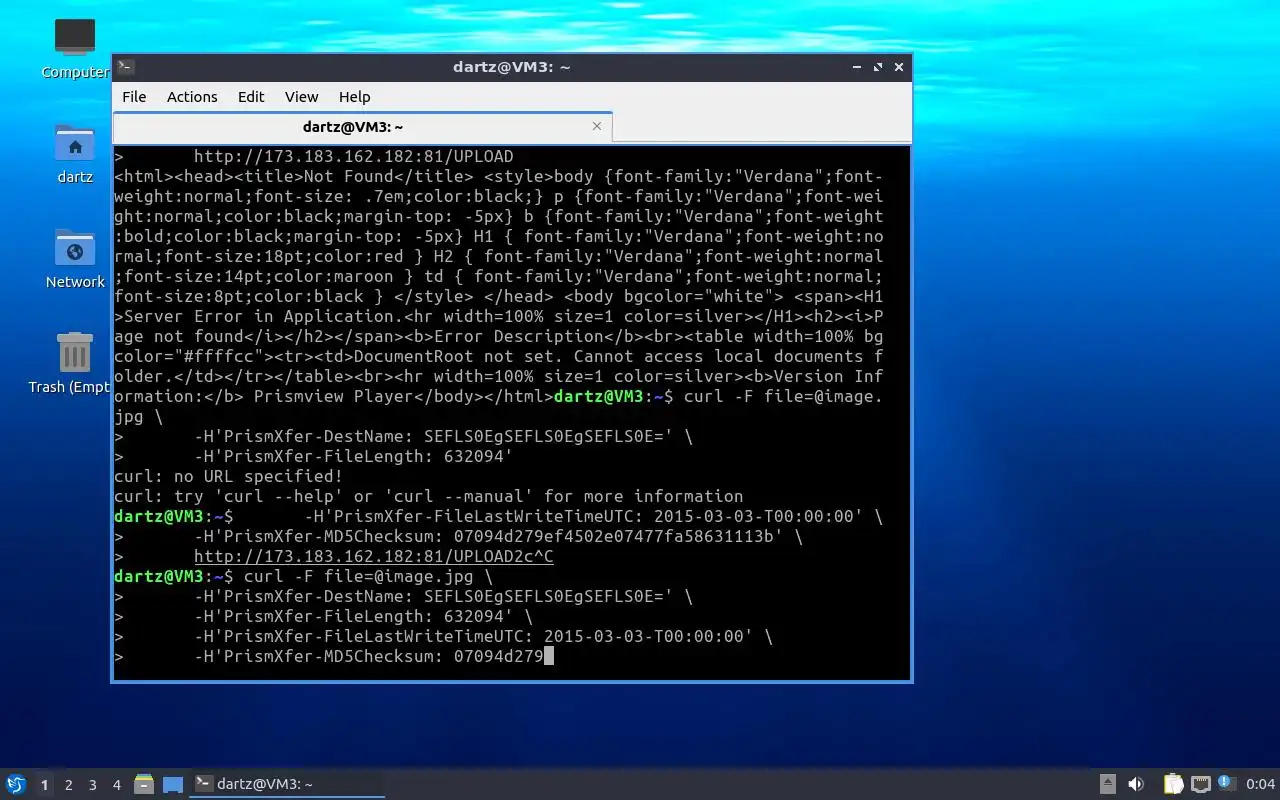
Task: Open the Lubuntu start menu
Action: 15,784
